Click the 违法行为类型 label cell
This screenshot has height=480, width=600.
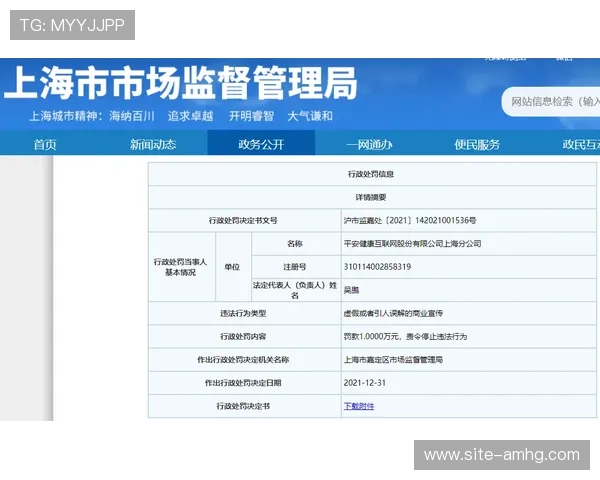pyautogui.click(x=245, y=313)
